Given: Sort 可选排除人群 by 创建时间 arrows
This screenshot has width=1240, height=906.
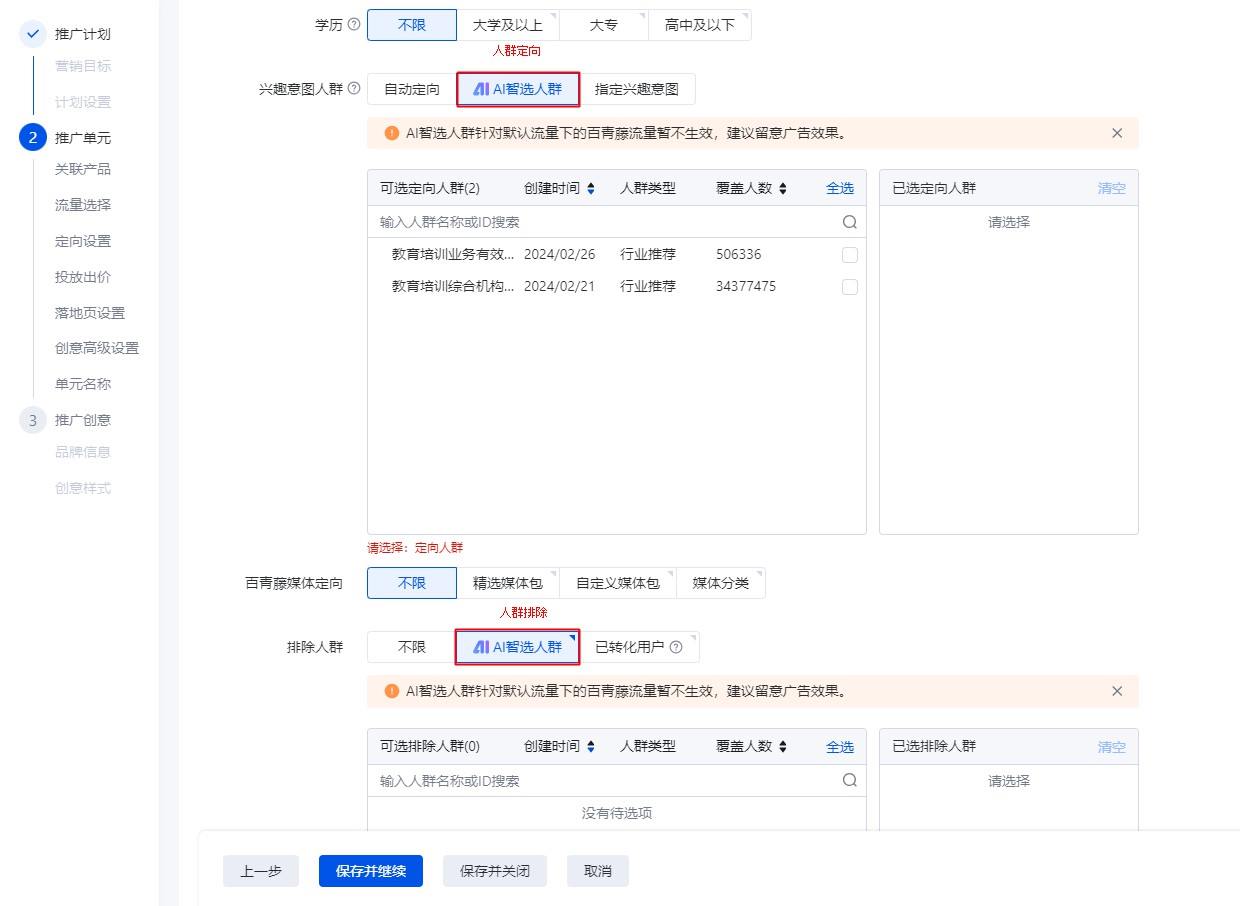Looking at the screenshot, I should coord(591,747).
